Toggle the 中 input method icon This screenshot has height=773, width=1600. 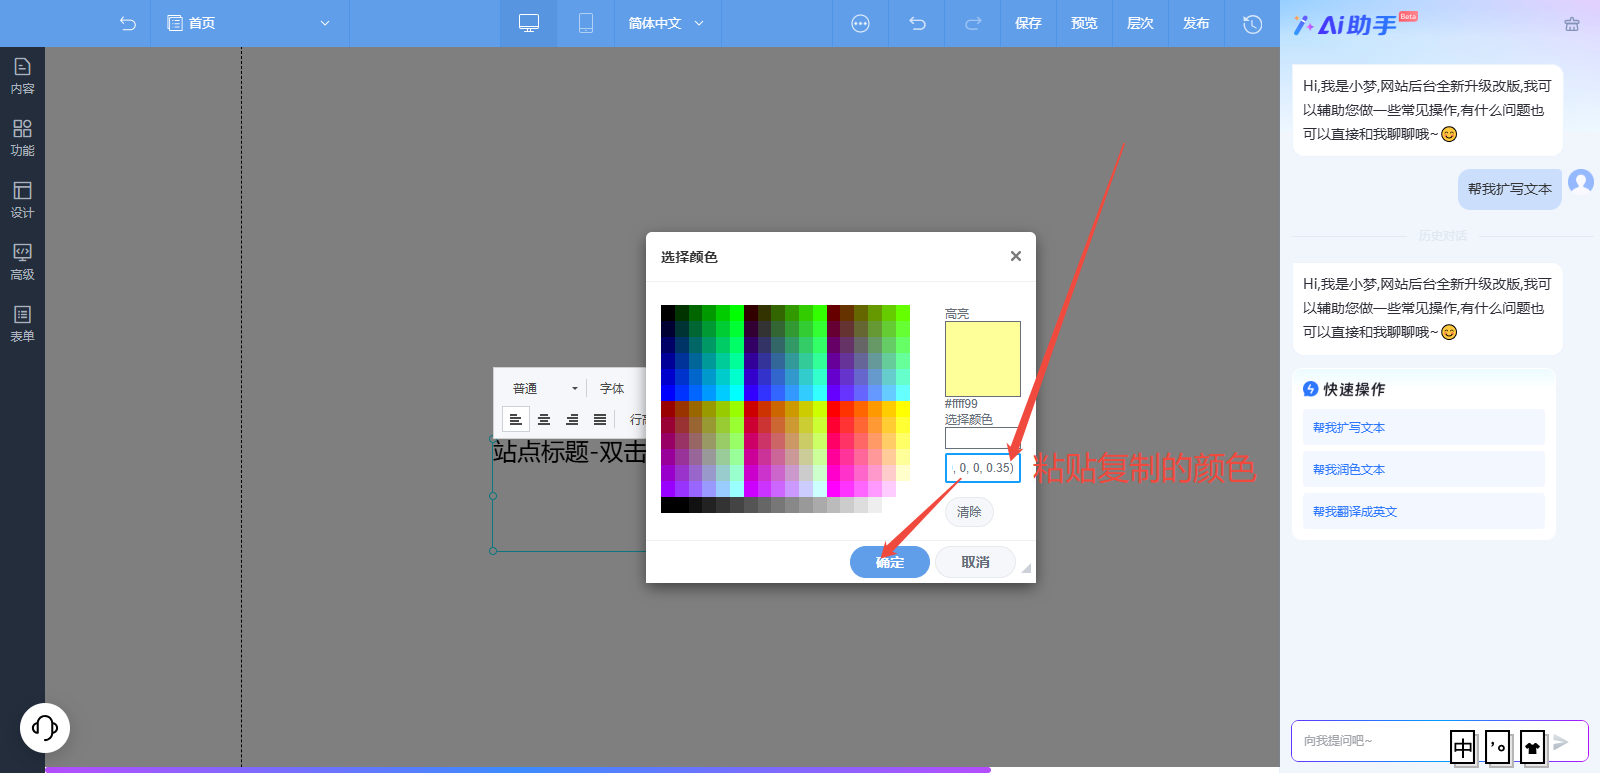[1463, 747]
